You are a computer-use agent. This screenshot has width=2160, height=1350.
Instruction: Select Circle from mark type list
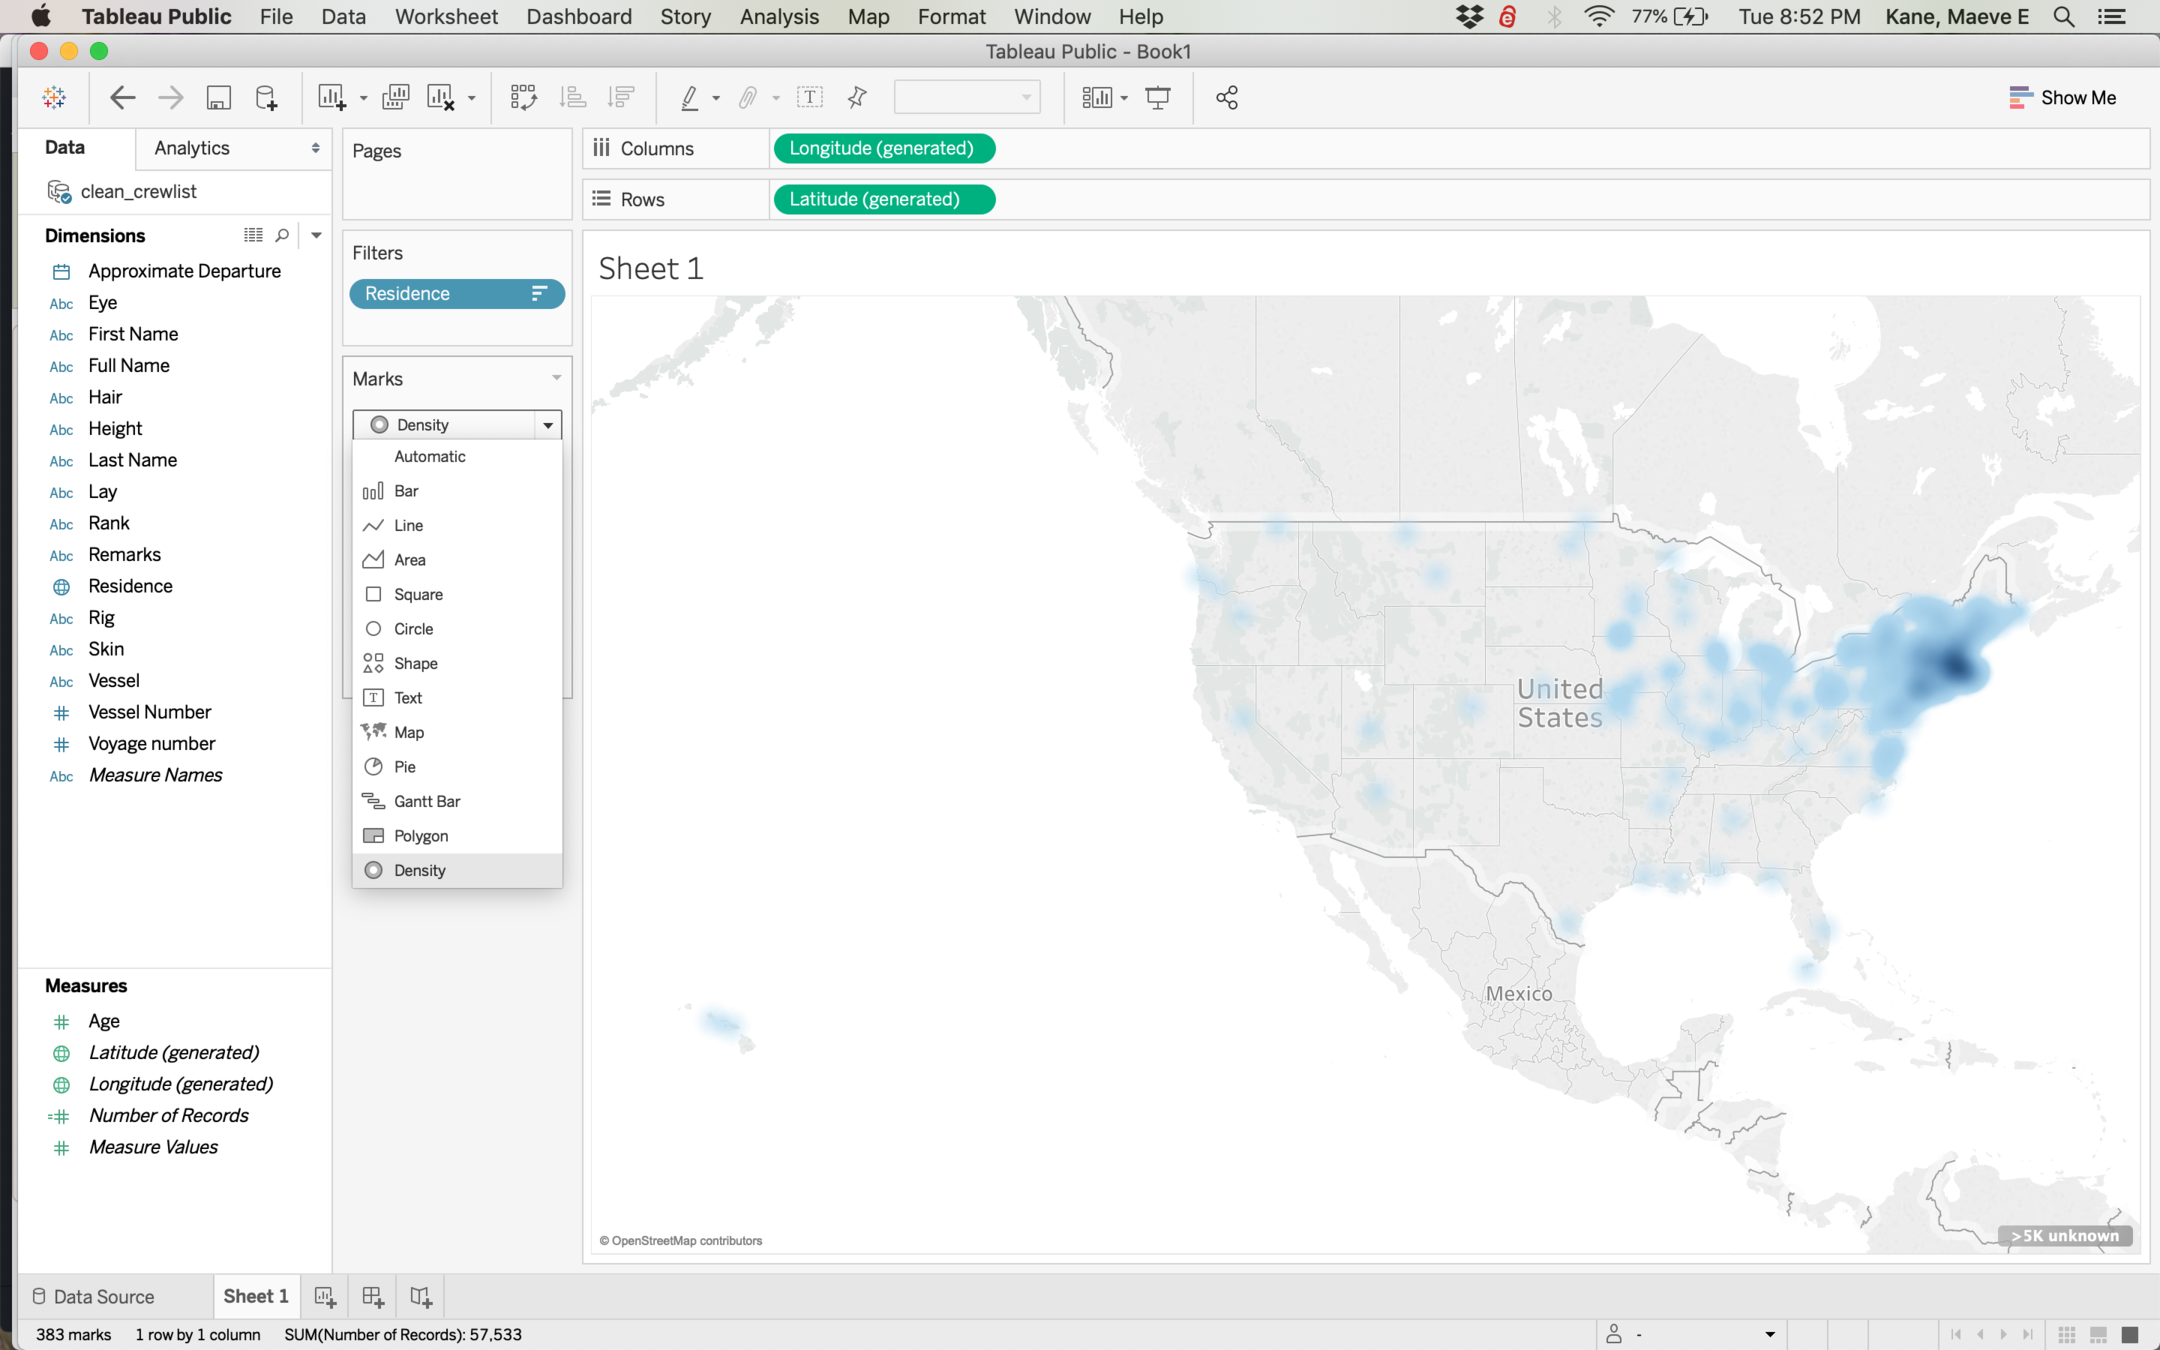tap(413, 629)
